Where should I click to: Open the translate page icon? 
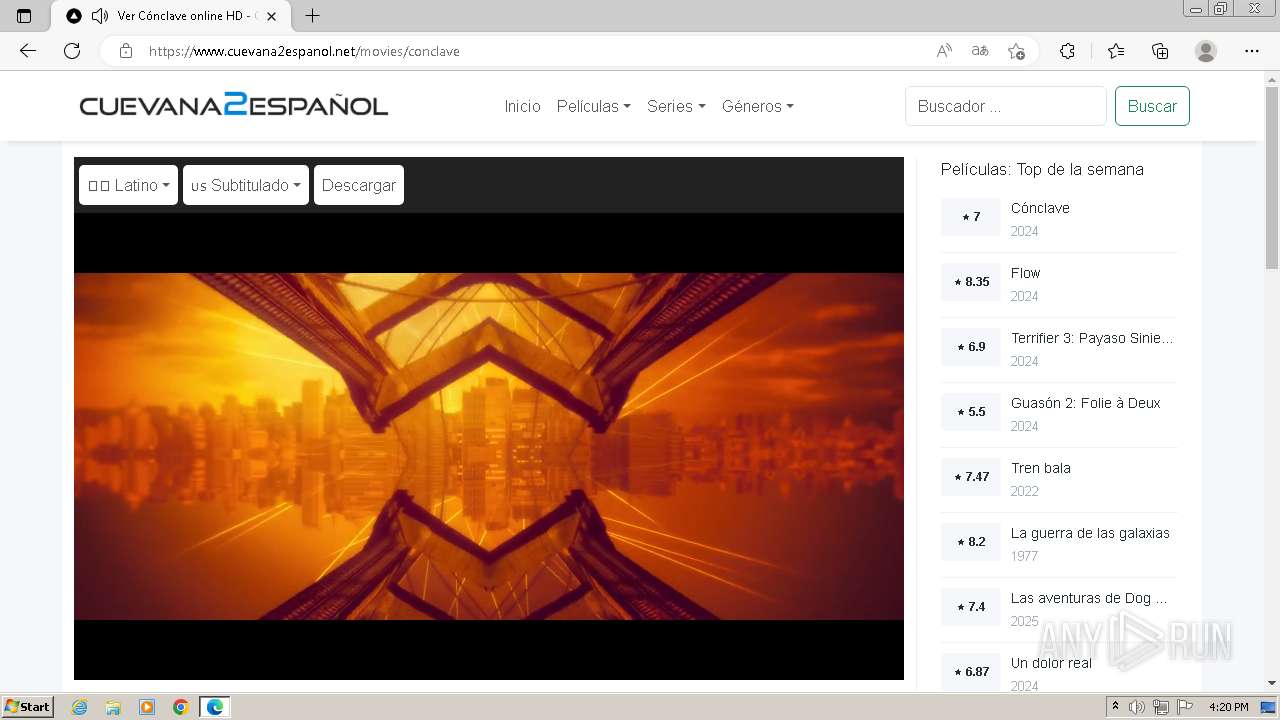(980, 51)
